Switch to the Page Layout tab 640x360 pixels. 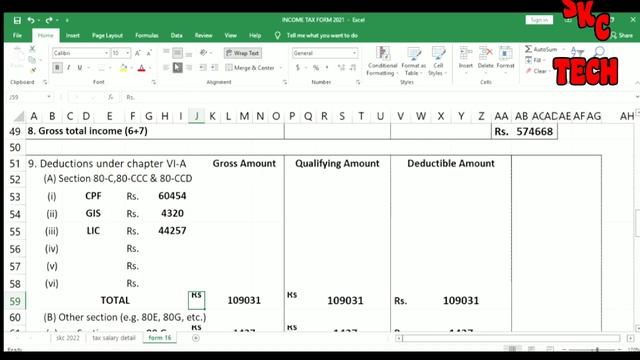coord(107,36)
